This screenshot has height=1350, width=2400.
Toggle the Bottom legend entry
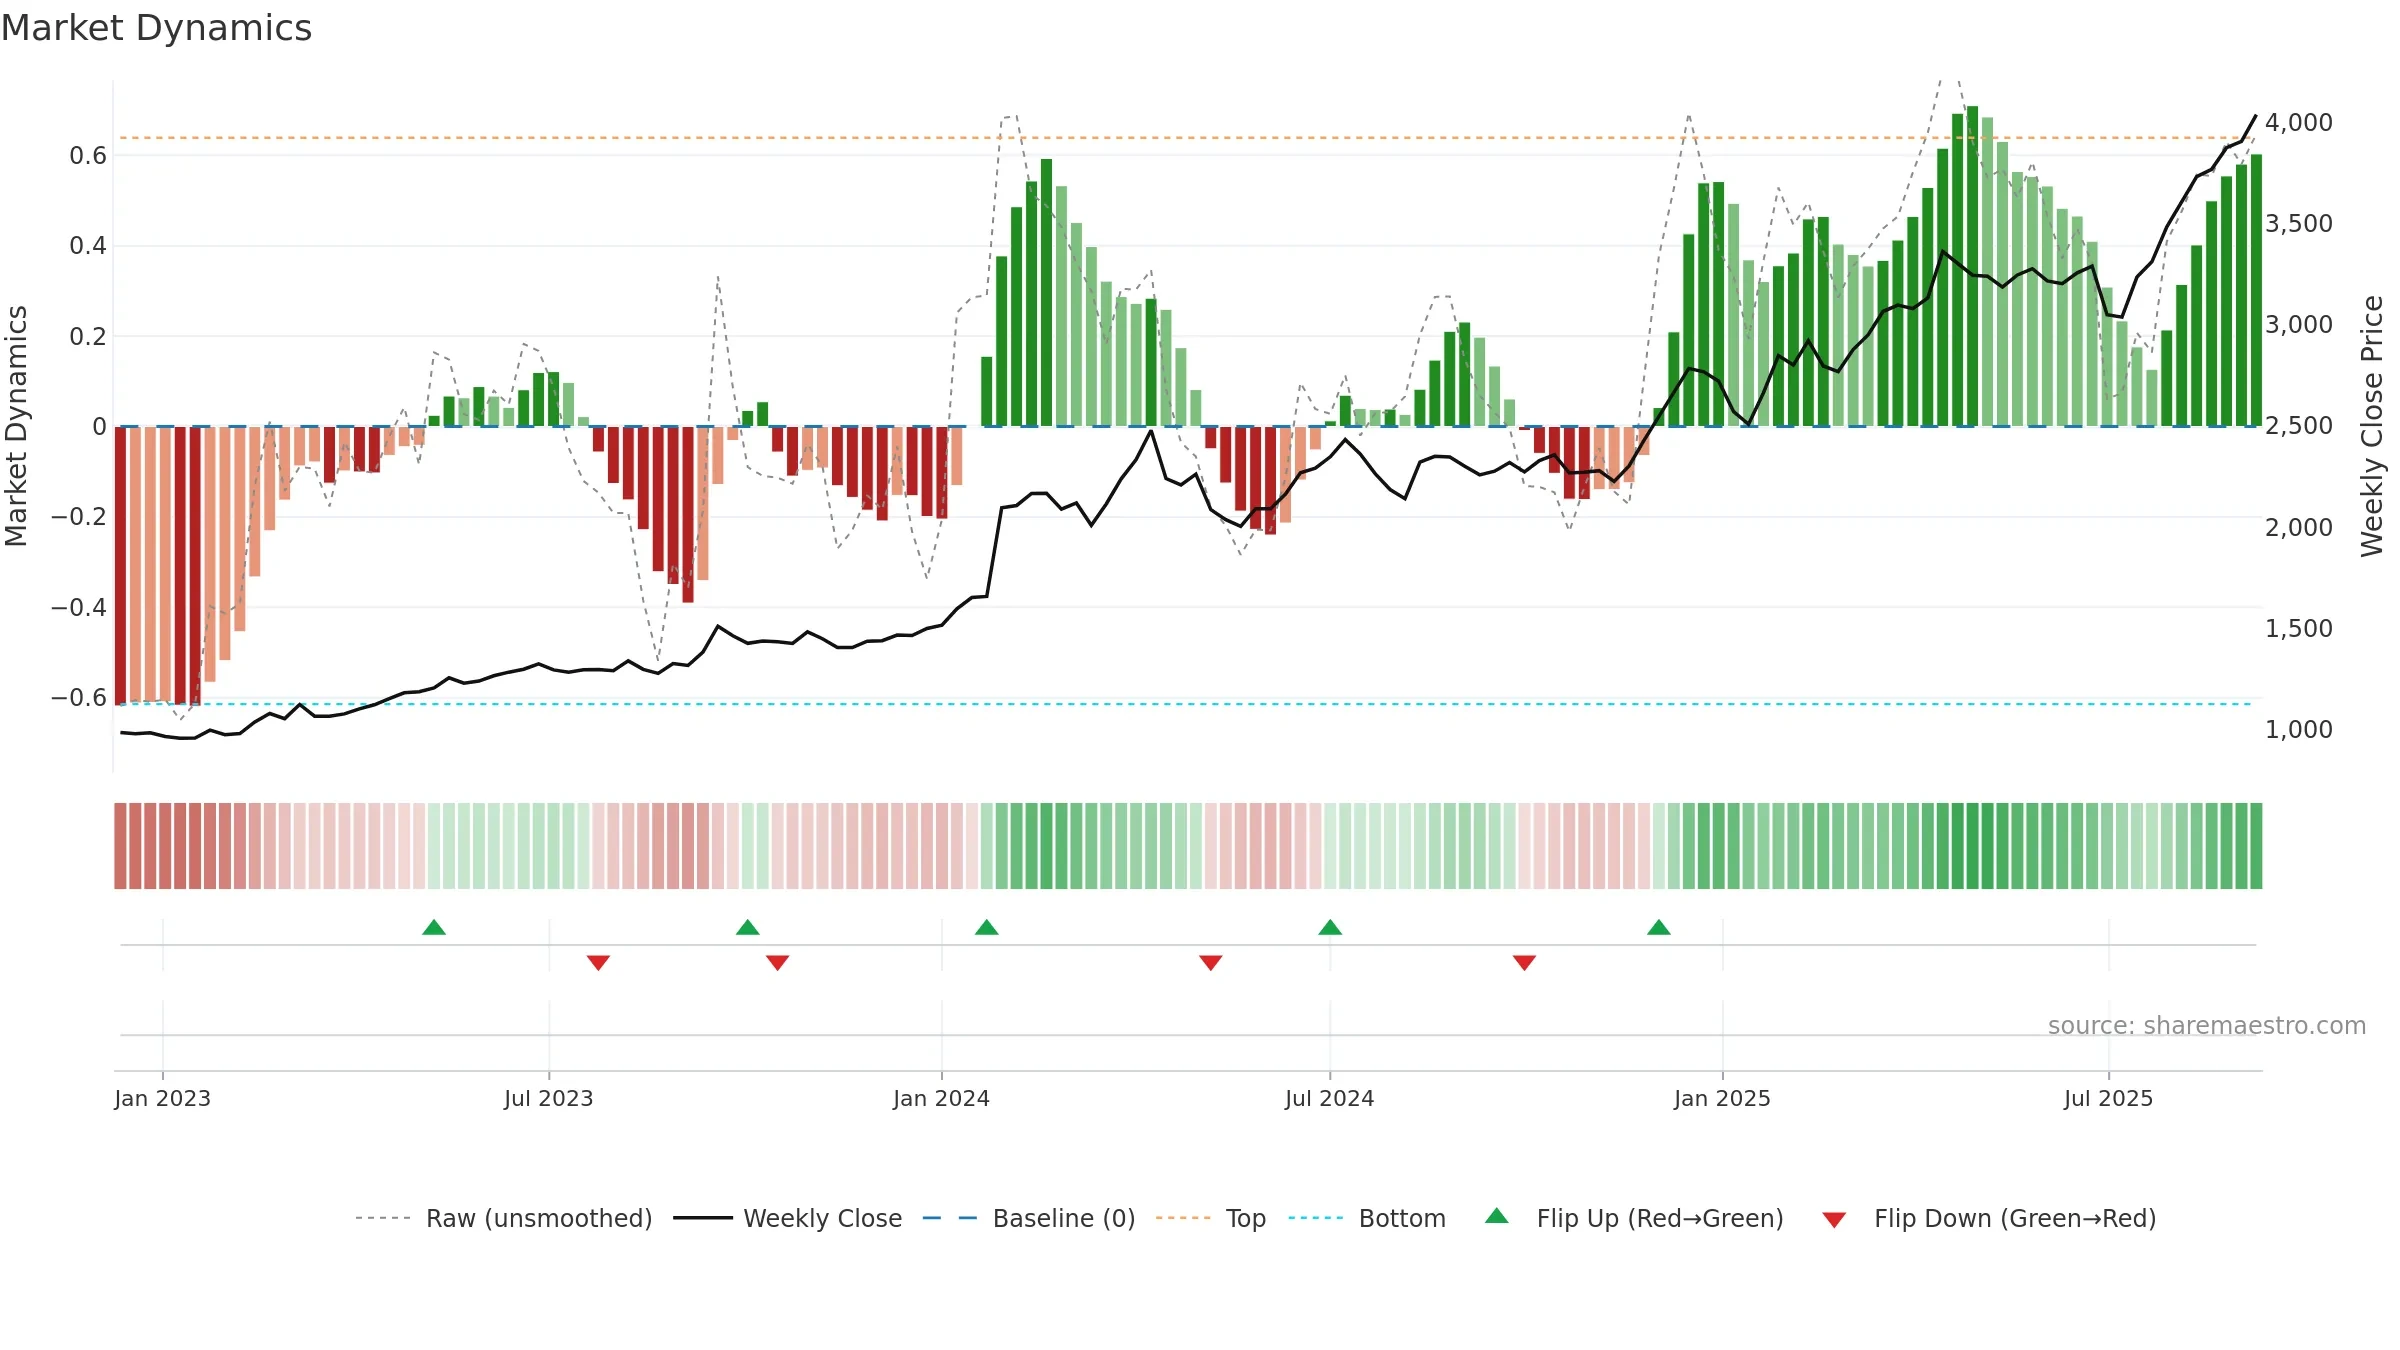[x=1367, y=1218]
